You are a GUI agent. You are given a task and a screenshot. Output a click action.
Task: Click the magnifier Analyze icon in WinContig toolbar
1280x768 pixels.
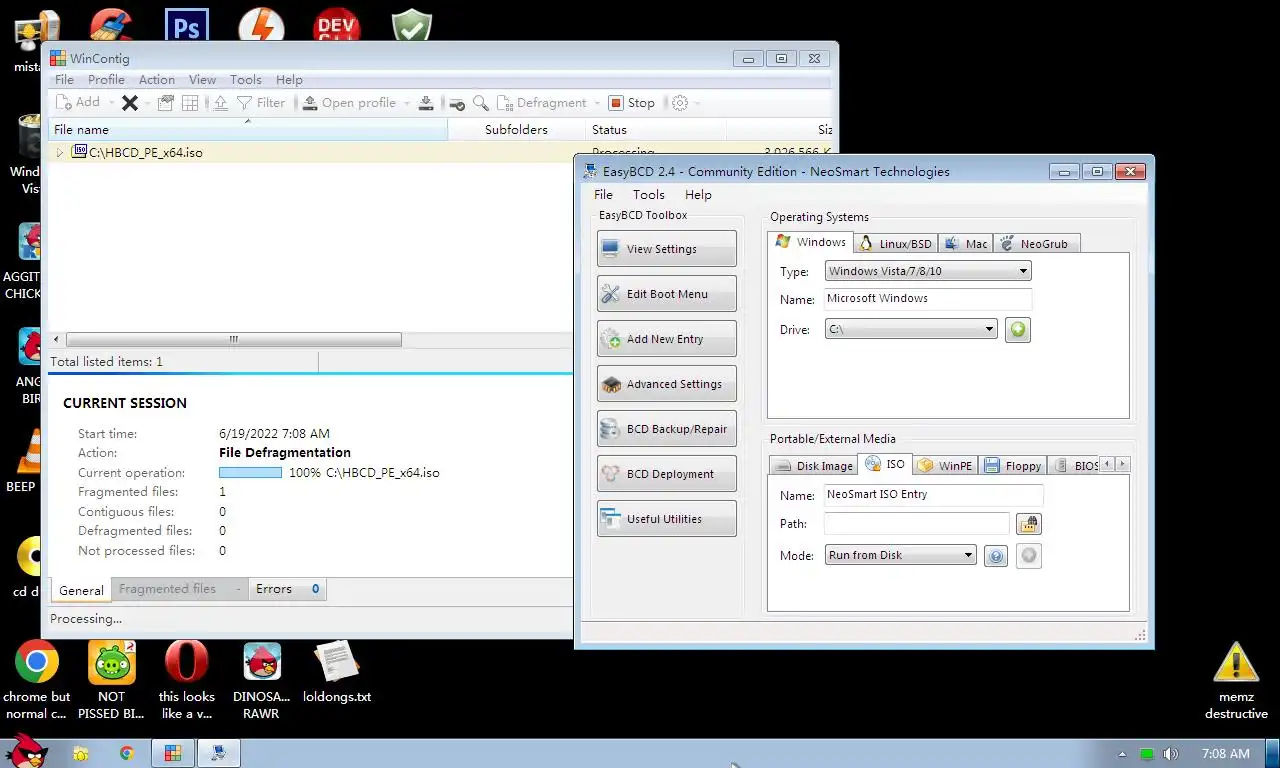[x=481, y=103]
